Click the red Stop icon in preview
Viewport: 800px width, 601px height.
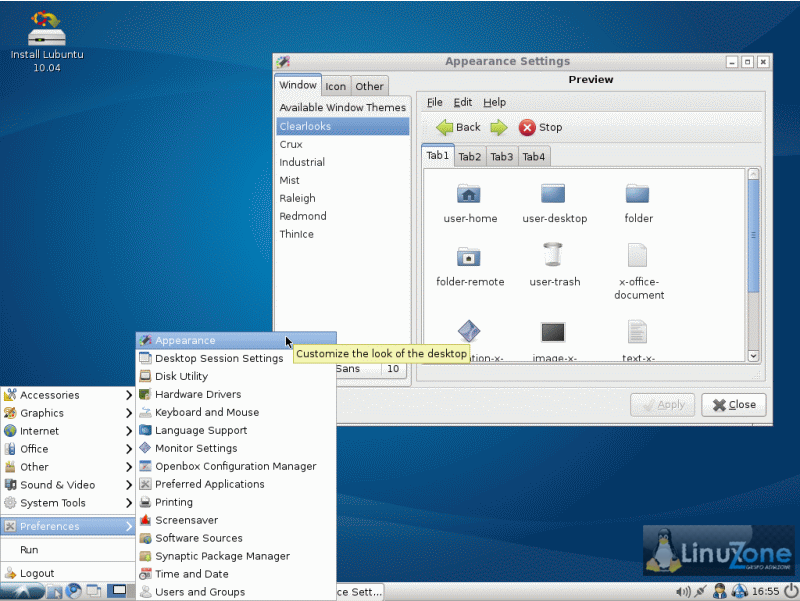tap(527, 127)
